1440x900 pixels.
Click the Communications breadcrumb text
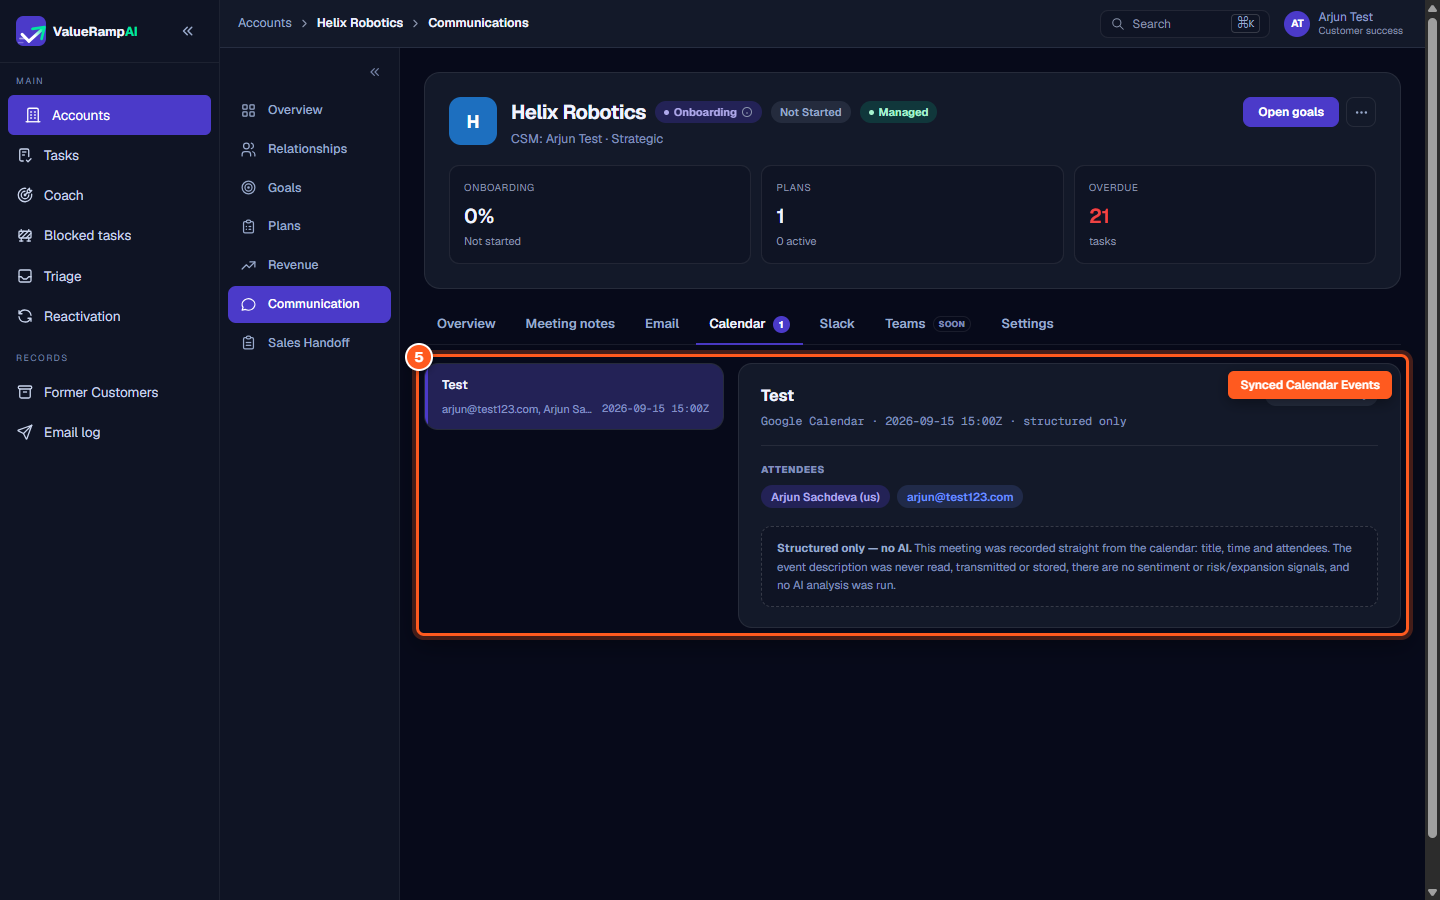click(478, 23)
